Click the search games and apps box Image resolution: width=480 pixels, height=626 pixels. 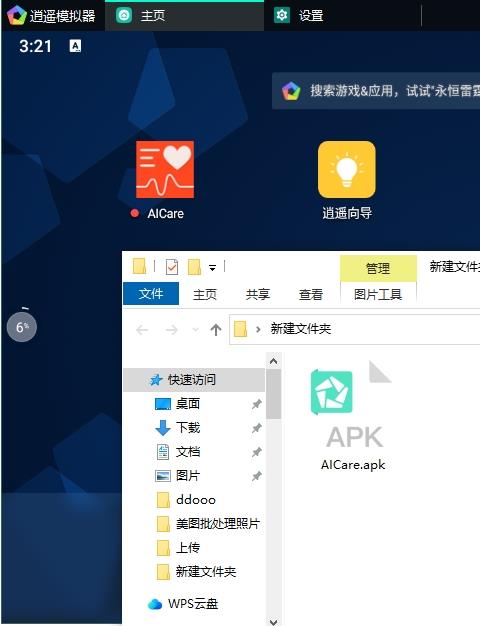pos(376,91)
